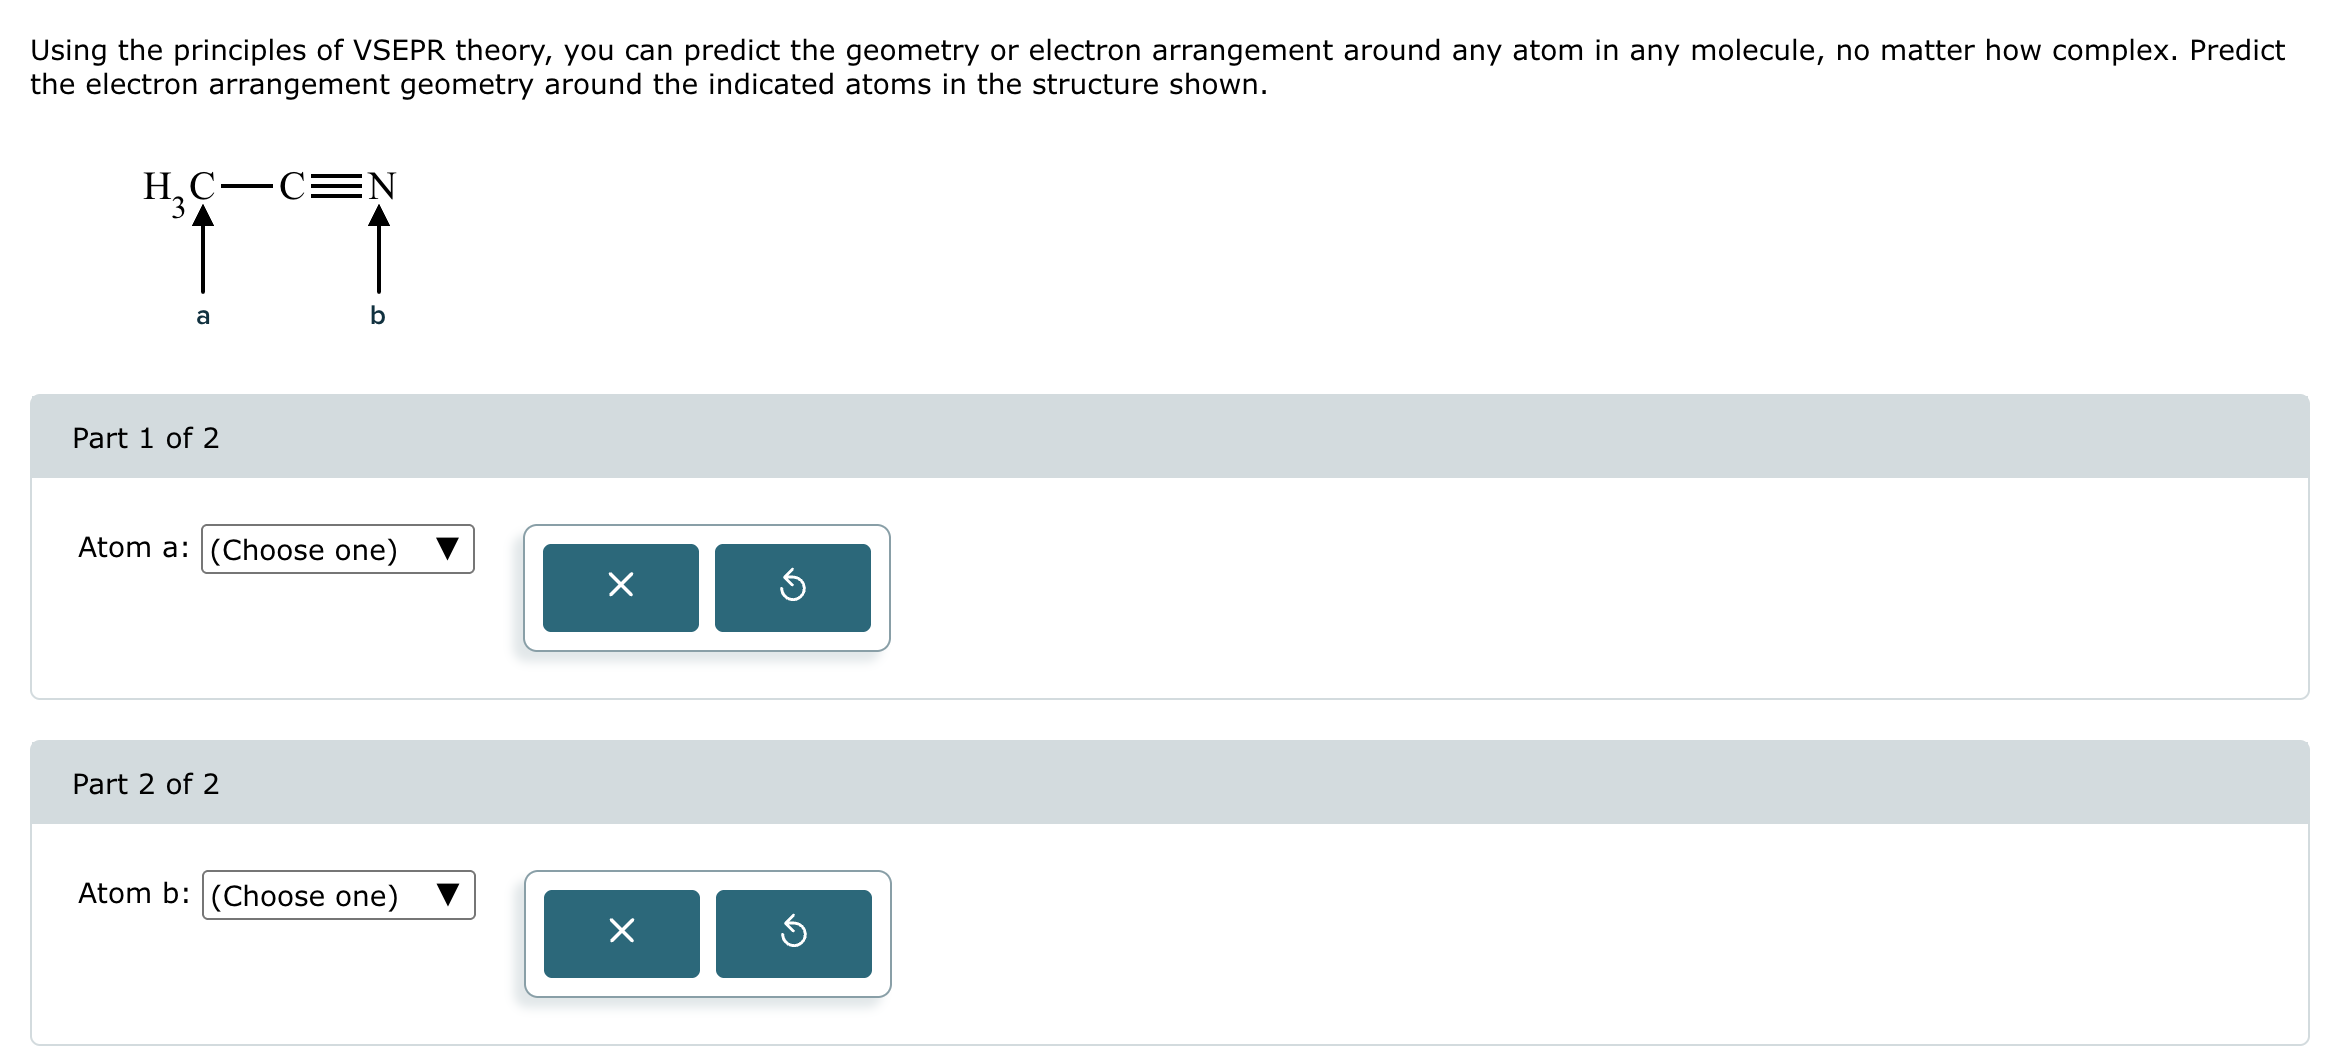Viewport: 2328px width, 1058px height.
Task: Click the X icon next to Atom b dropdown
Action: pyautogui.click(x=620, y=932)
